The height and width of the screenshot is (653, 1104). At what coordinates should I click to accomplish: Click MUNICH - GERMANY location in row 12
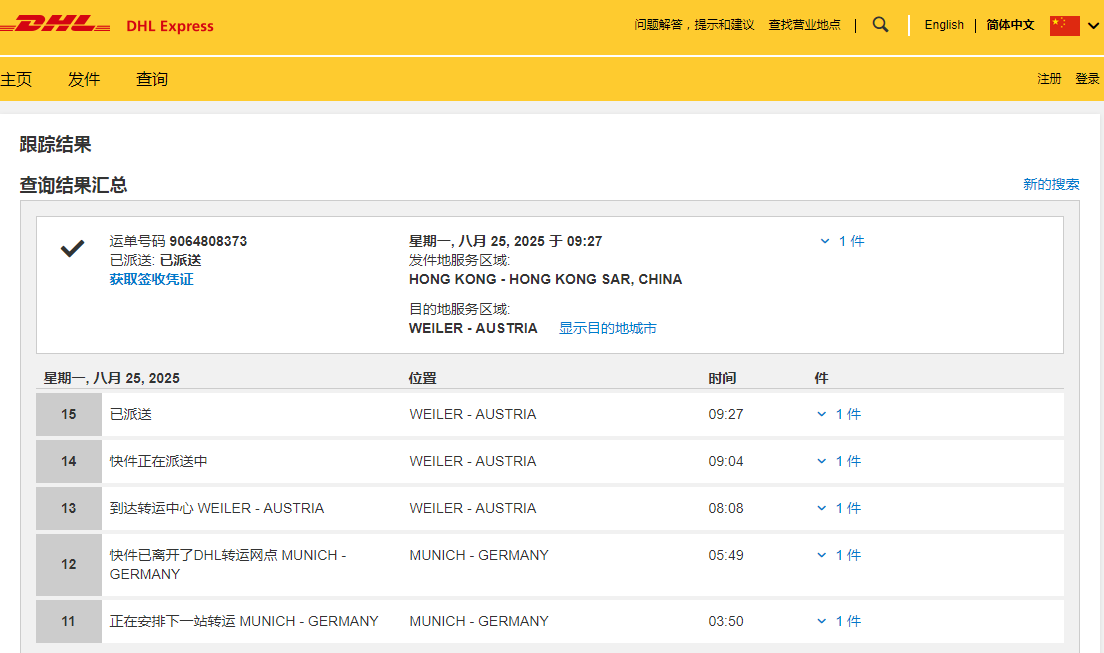pyautogui.click(x=479, y=555)
